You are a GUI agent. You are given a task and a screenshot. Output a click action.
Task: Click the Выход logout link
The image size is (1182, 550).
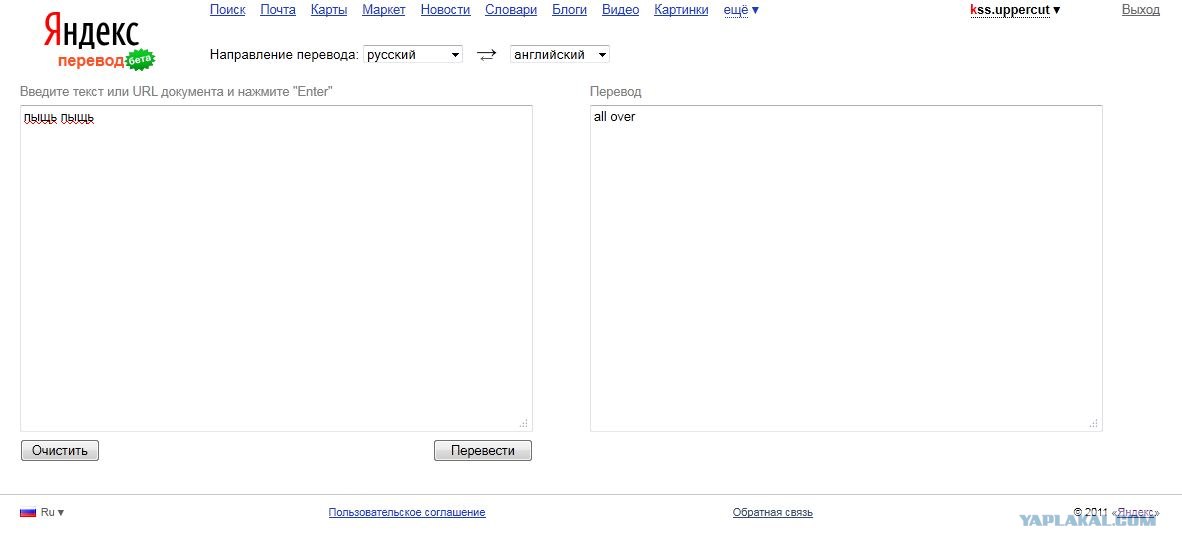1141,10
